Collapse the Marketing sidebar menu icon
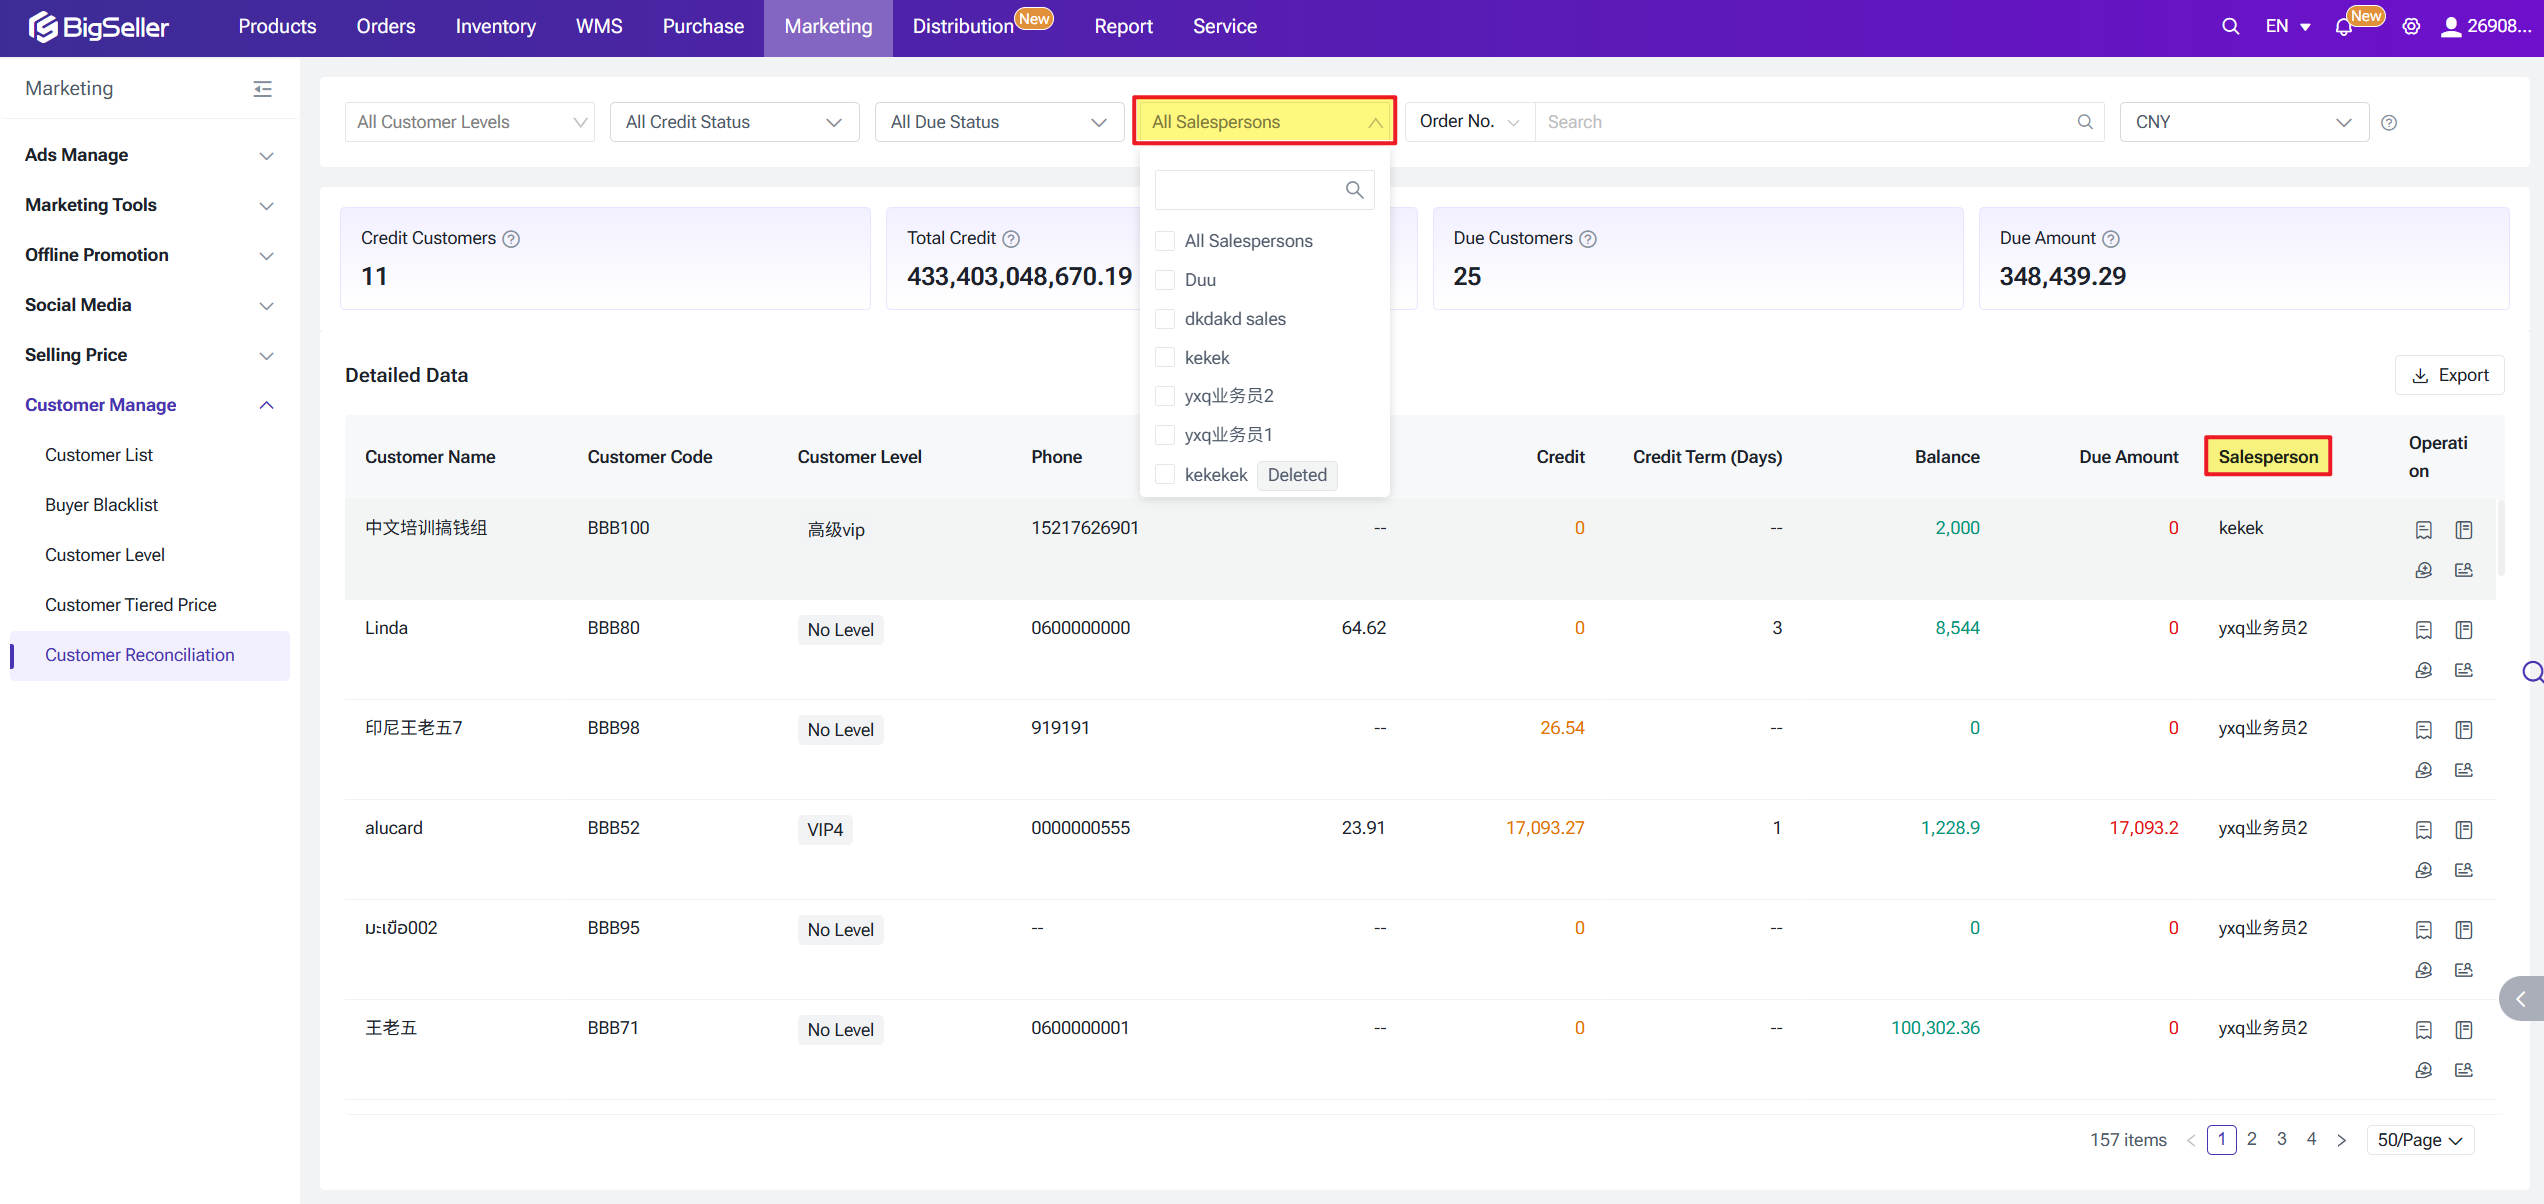Viewport: 2544px width, 1204px height. [x=263, y=89]
